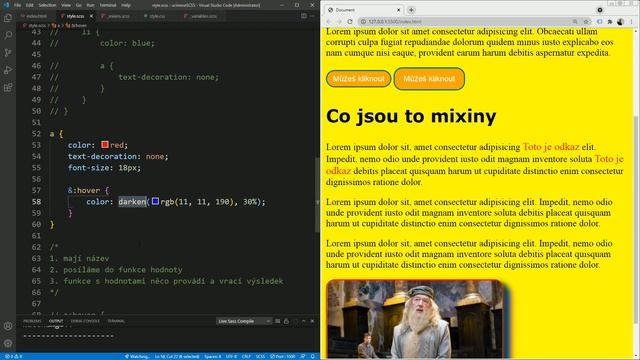Open the Run and Debug view
Screen dimensions: 640x360
point(8,70)
